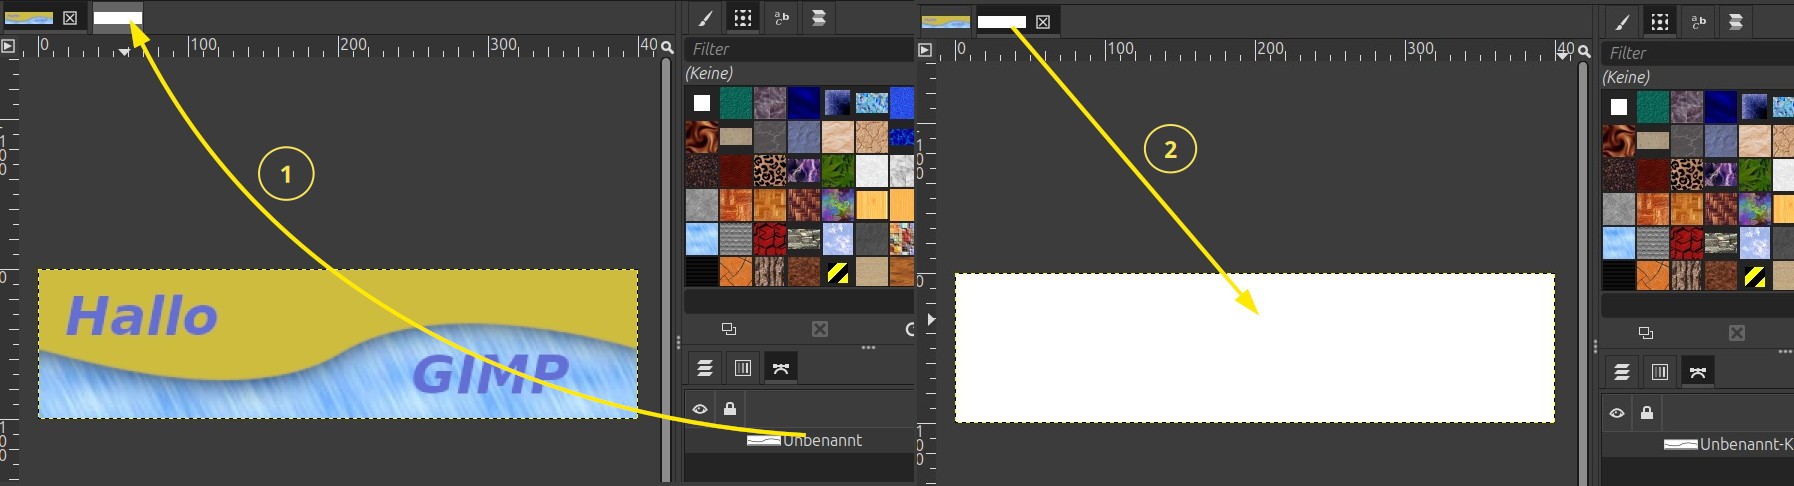Select the Paths tab in the left window

(781, 368)
